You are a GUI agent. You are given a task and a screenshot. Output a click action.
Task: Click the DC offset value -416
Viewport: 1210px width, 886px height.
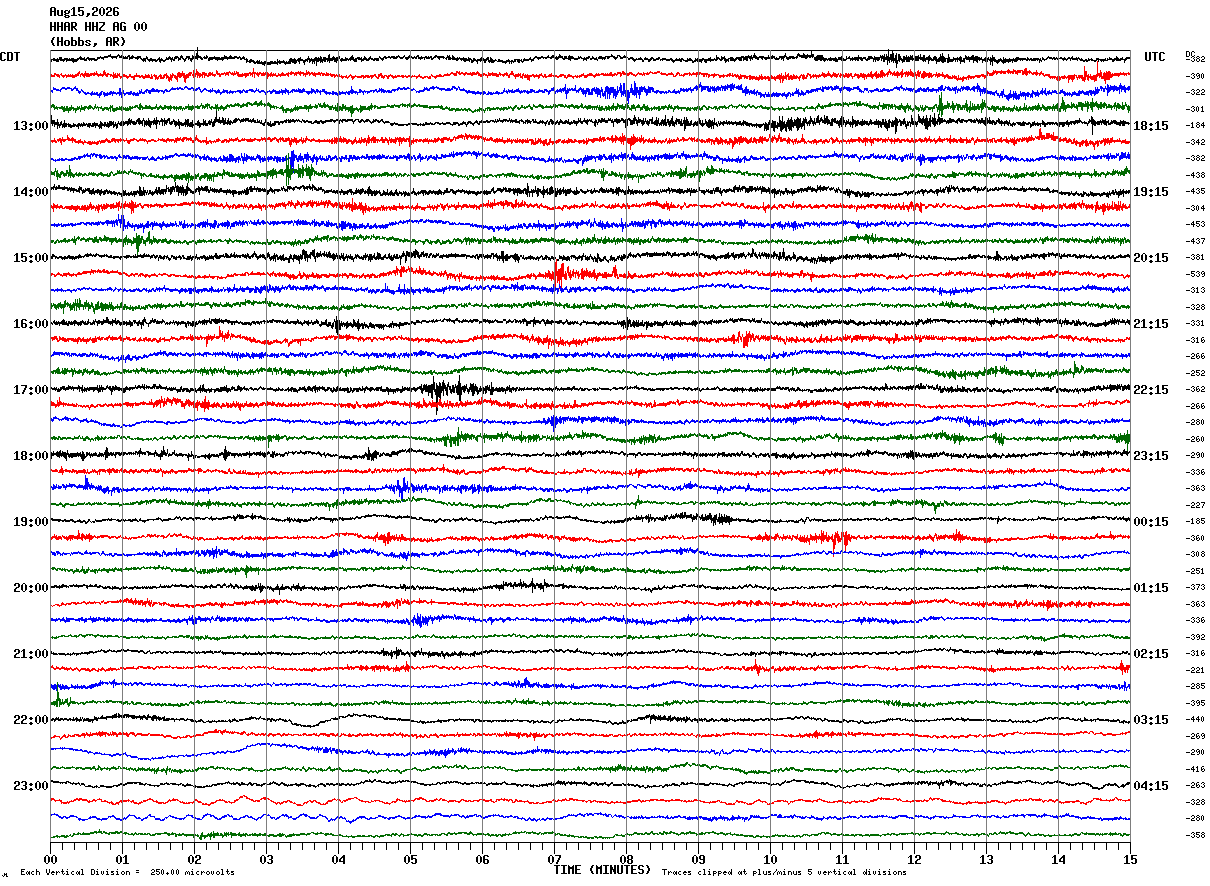coord(1195,769)
